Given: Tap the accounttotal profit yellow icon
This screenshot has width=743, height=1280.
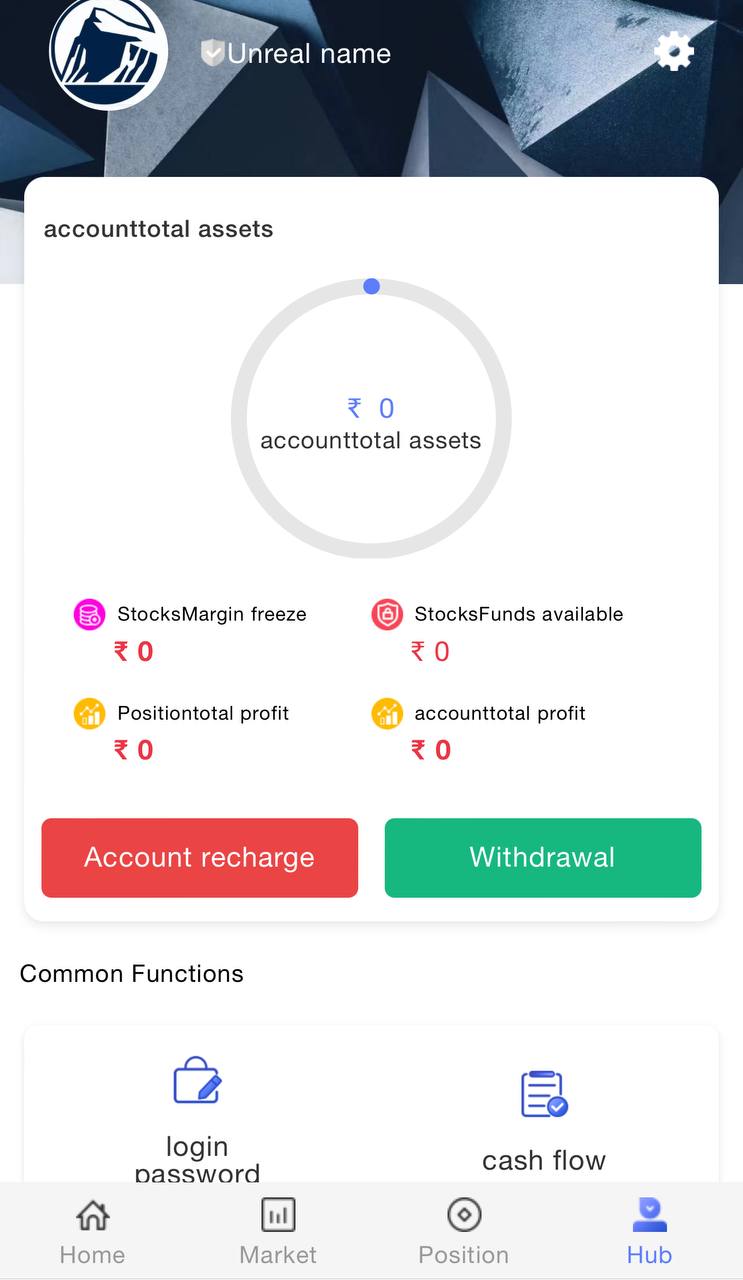Looking at the screenshot, I should 387,713.
